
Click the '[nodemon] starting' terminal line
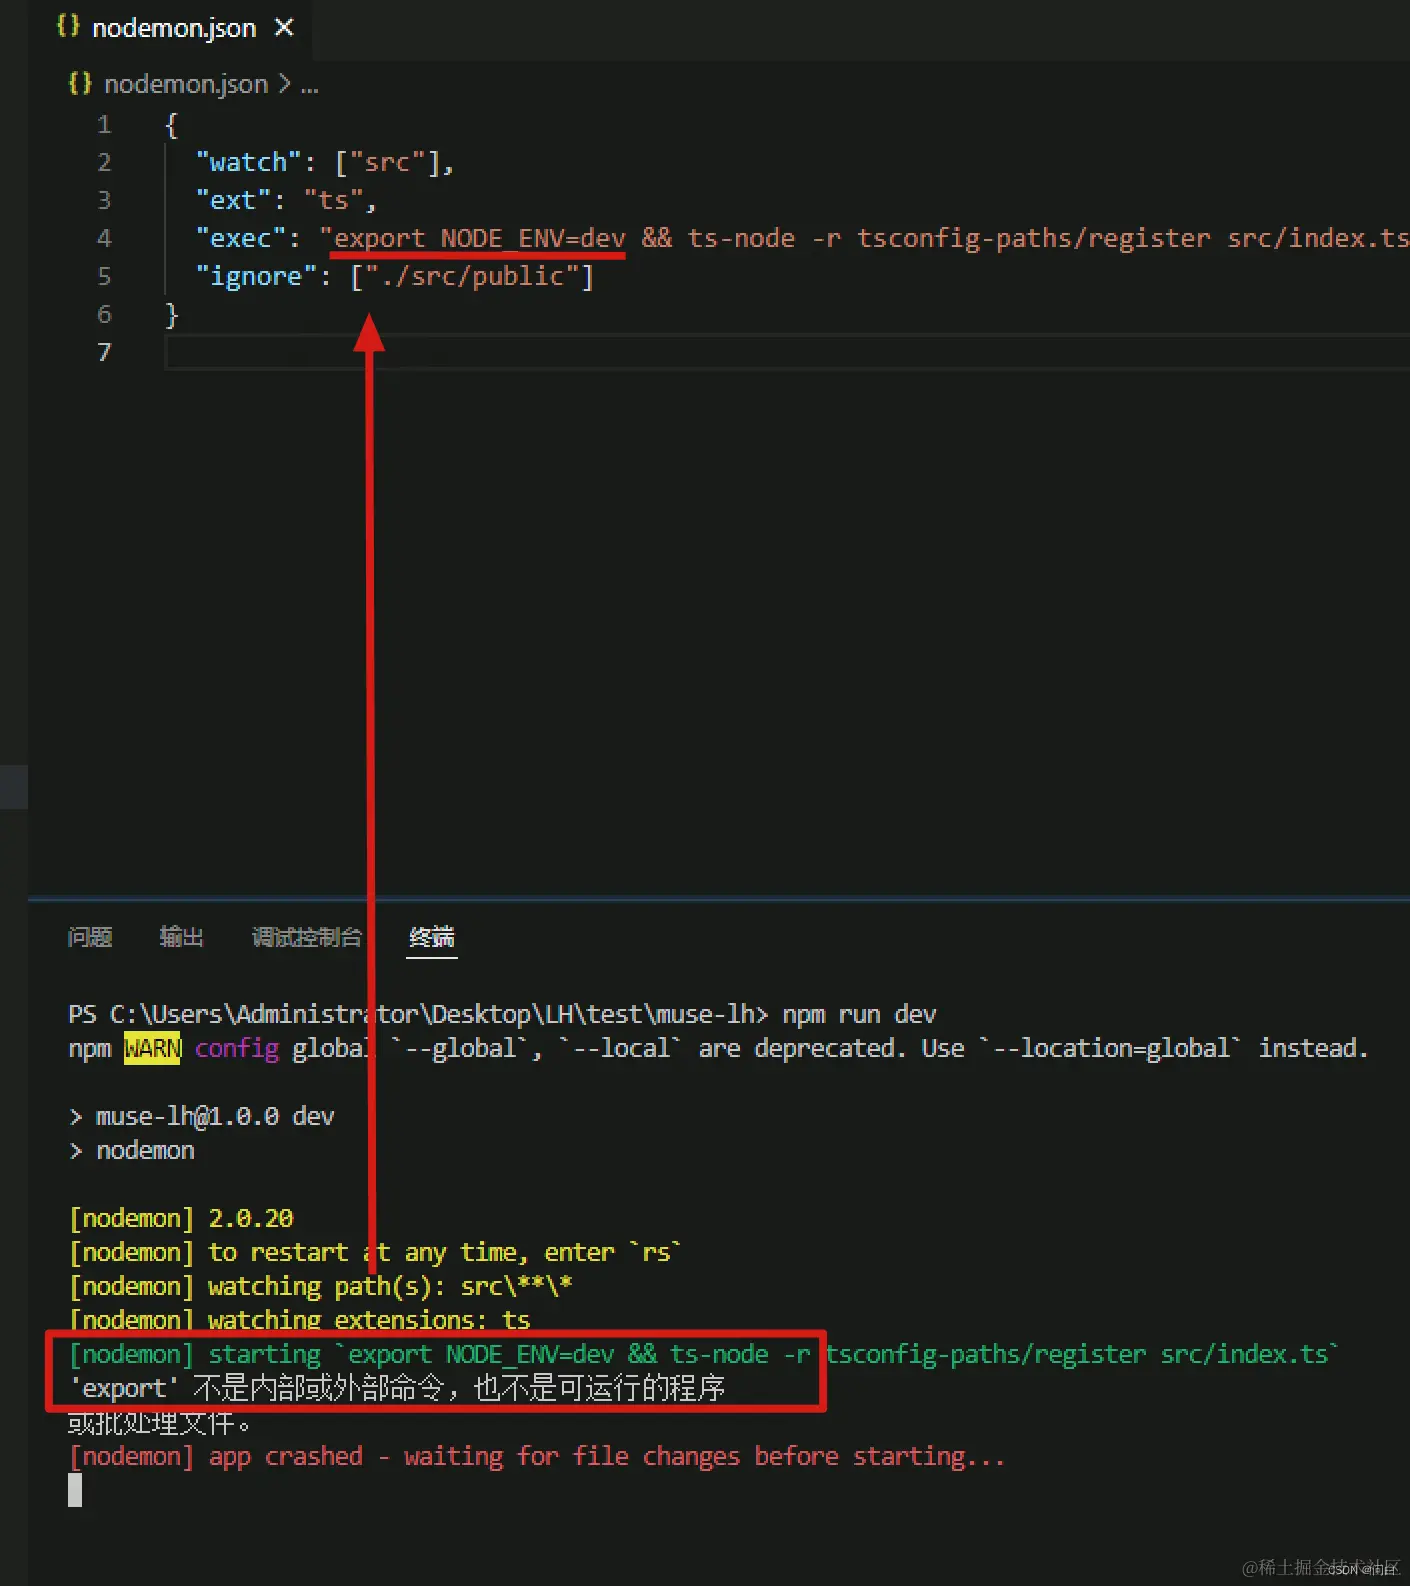tap(703, 1354)
